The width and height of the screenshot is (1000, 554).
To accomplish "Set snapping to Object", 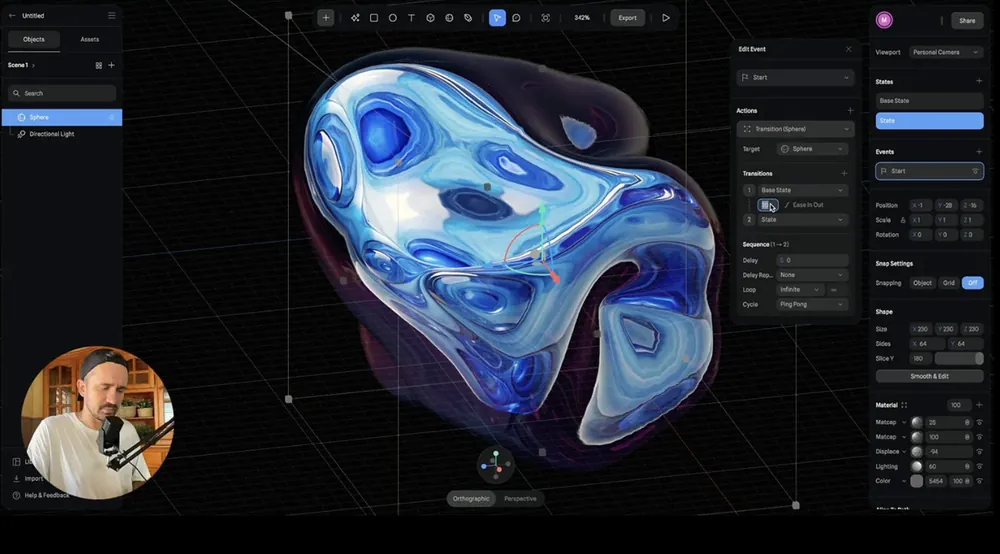I will click(x=922, y=283).
